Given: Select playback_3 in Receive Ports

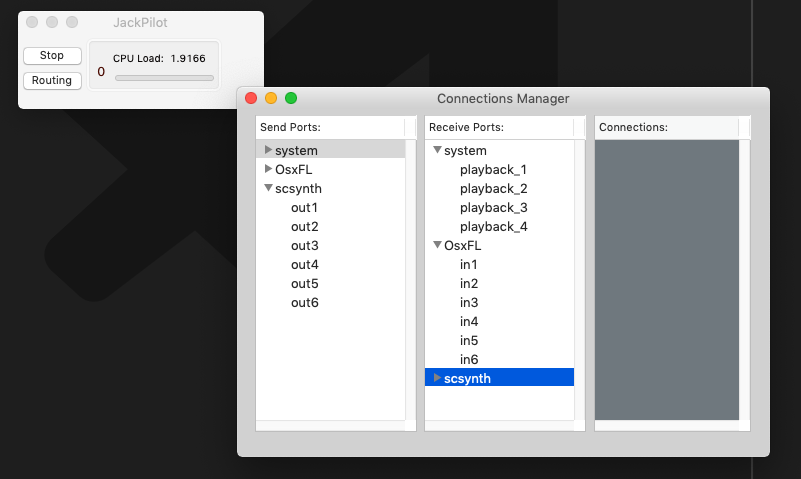Looking at the screenshot, I should [493, 207].
